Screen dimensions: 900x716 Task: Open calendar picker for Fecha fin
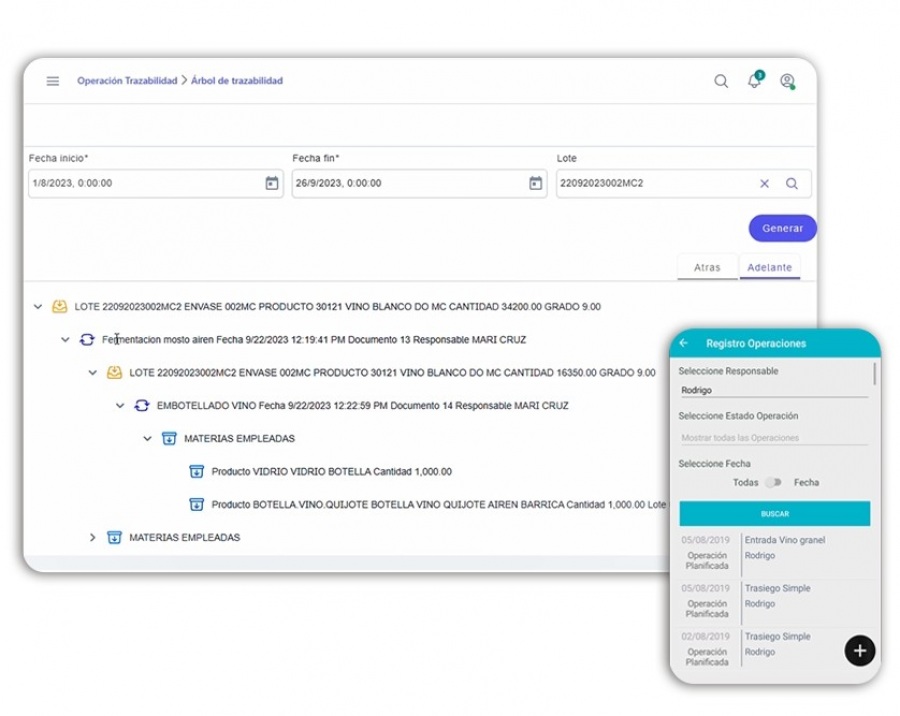[x=535, y=183]
